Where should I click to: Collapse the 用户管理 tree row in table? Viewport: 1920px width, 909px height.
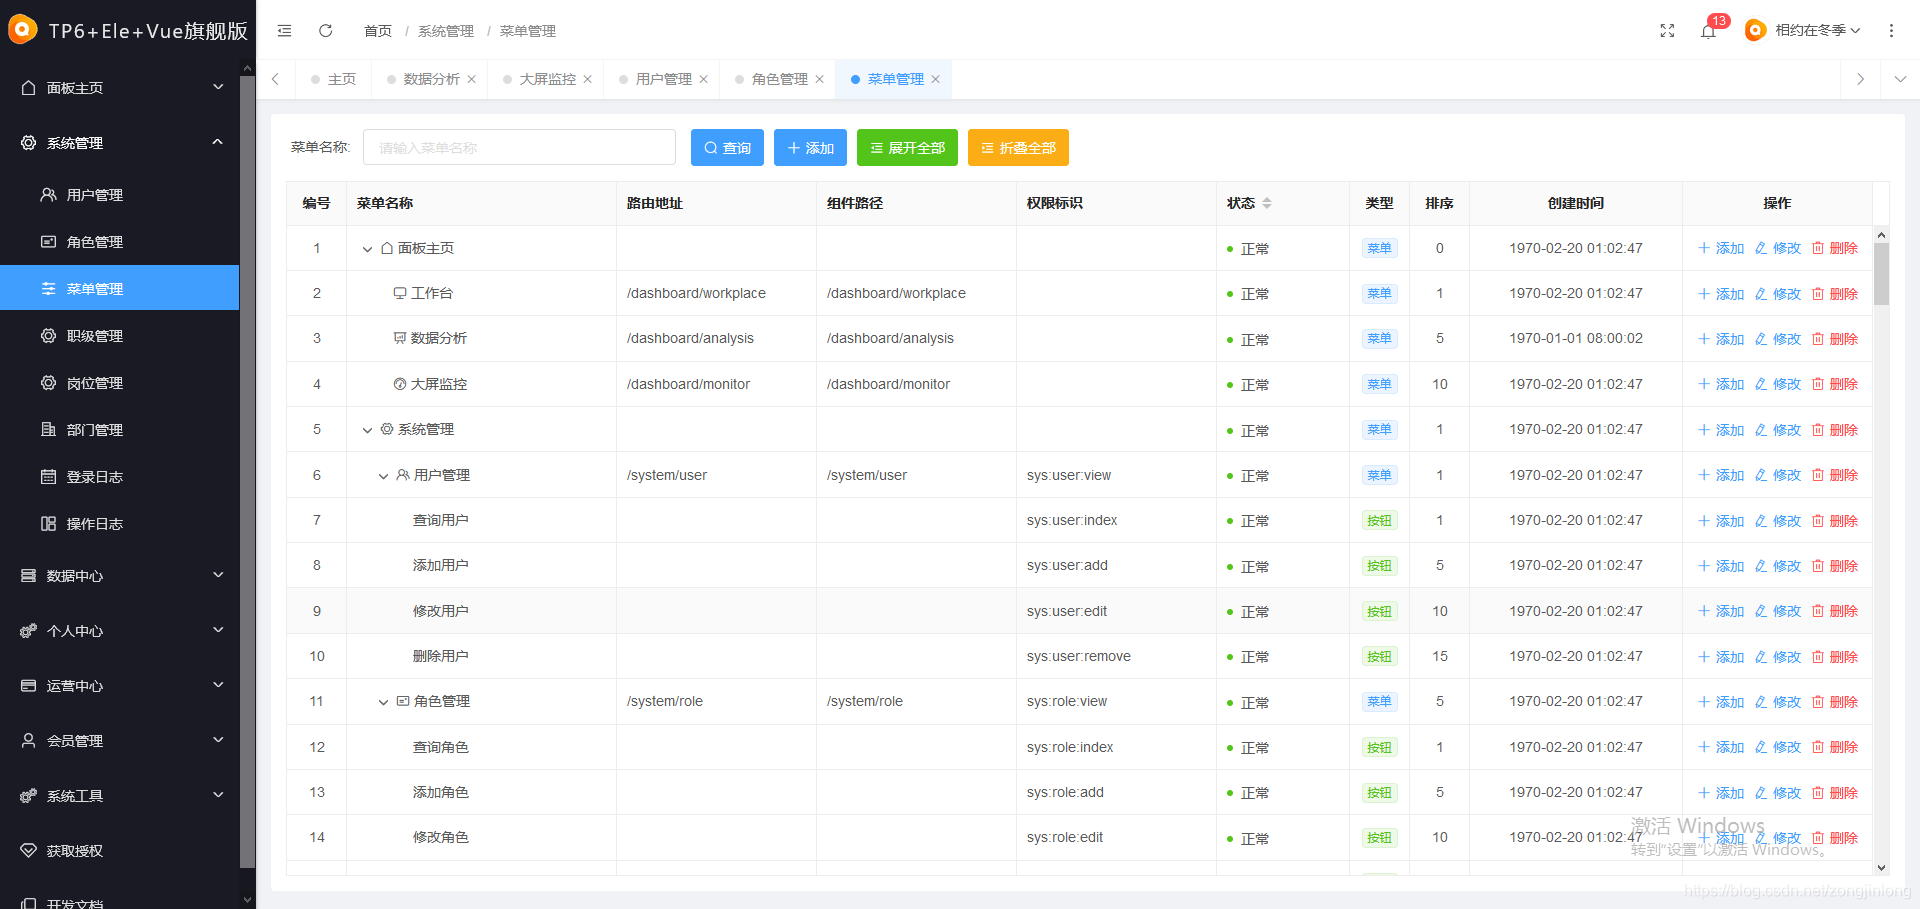[x=383, y=476]
